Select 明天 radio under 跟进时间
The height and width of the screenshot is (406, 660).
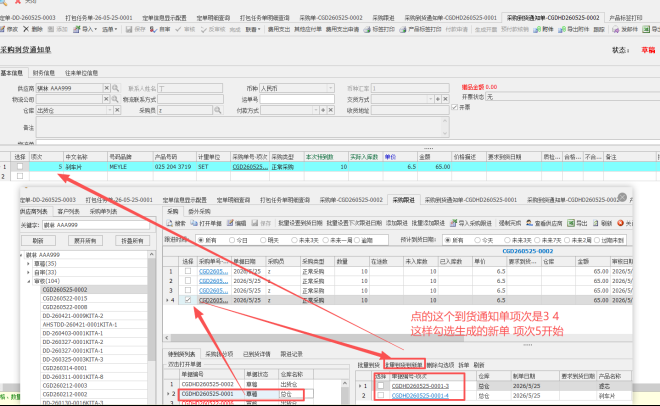[x=263, y=240]
